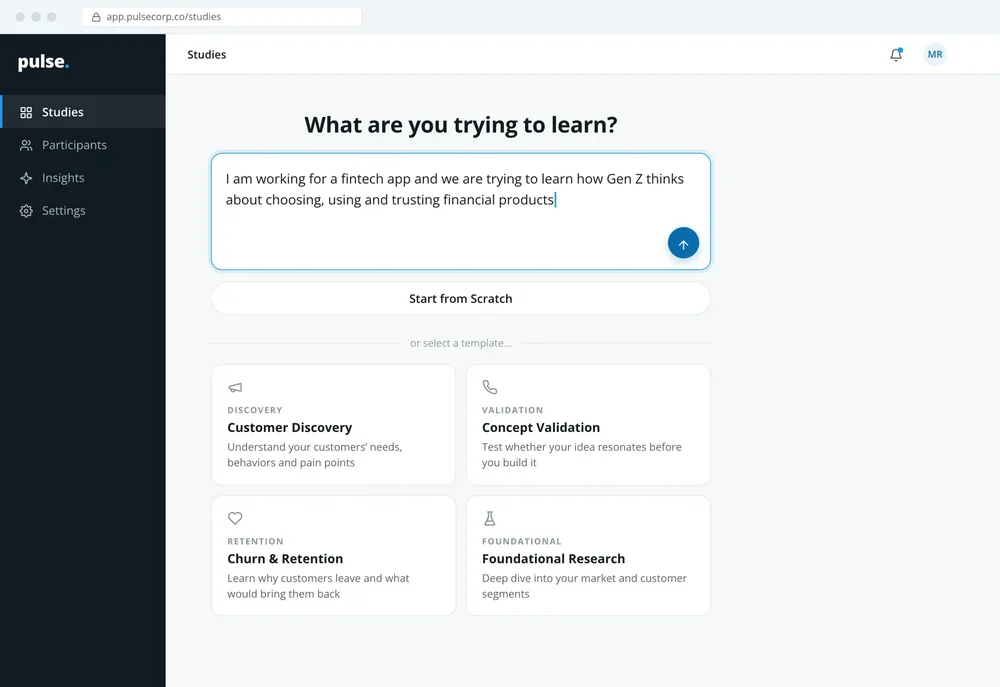Open the Studies menu label in sidebar
Image resolution: width=1000 pixels, height=687 pixels.
pyautogui.click(x=62, y=112)
